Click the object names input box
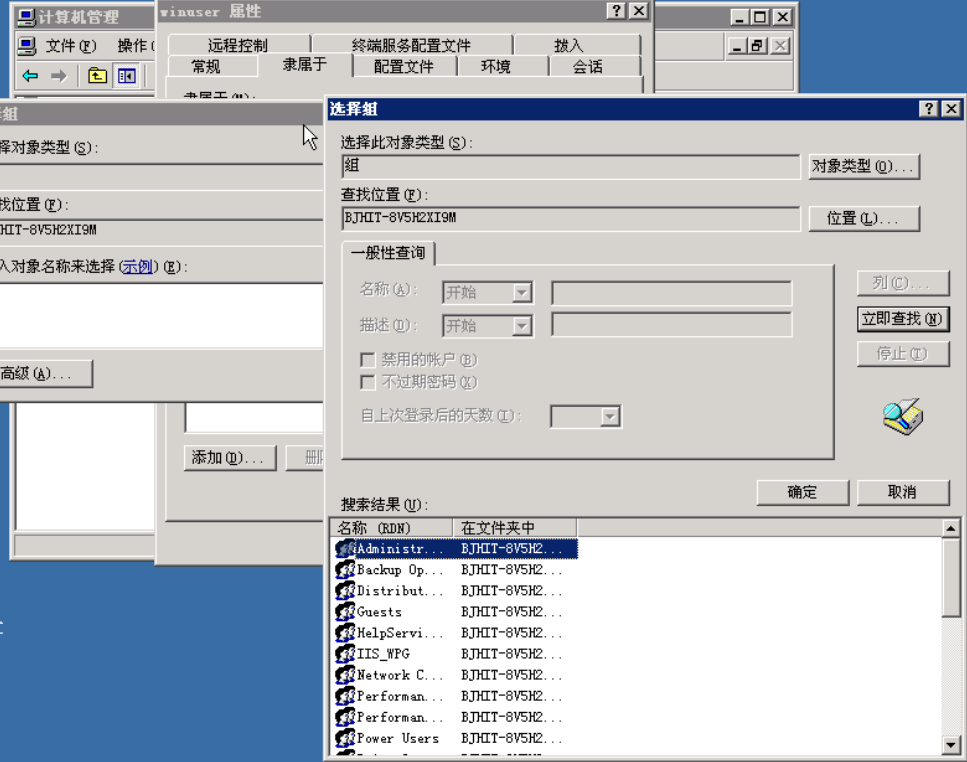Image resolution: width=967 pixels, height=762 pixels. (x=162, y=316)
